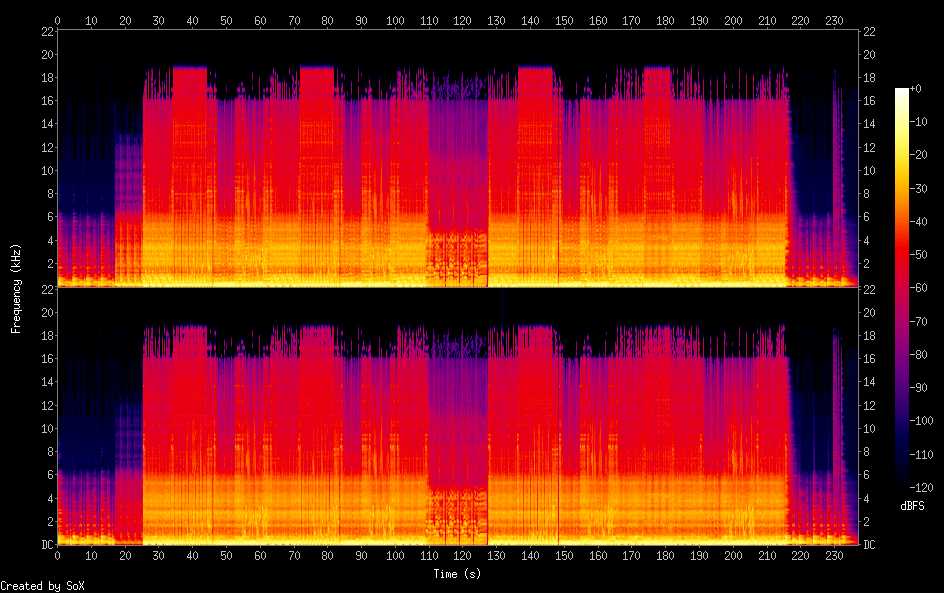Click the '-110' dBFS scale label
Image resolution: width=944 pixels, height=593 pixels.
point(921,455)
